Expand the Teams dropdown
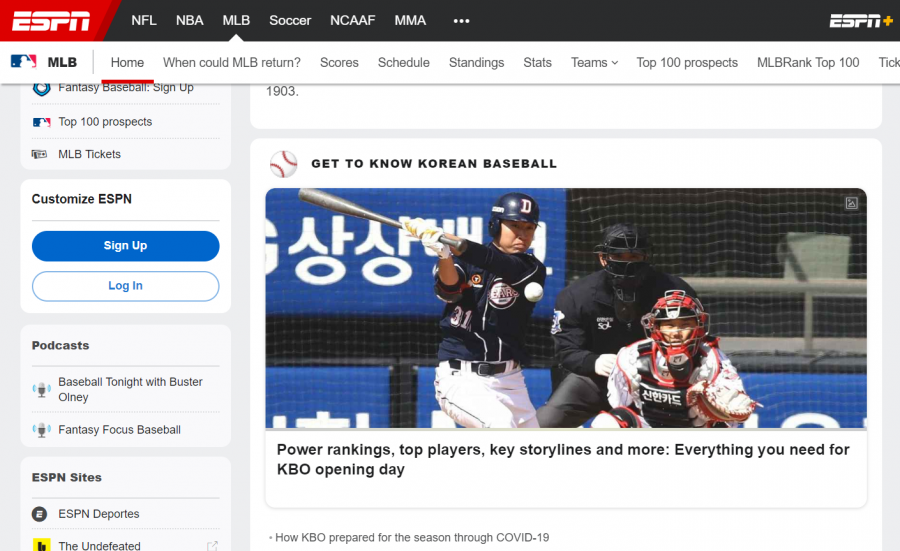Image resolution: width=900 pixels, height=551 pixels. point(594,63)
